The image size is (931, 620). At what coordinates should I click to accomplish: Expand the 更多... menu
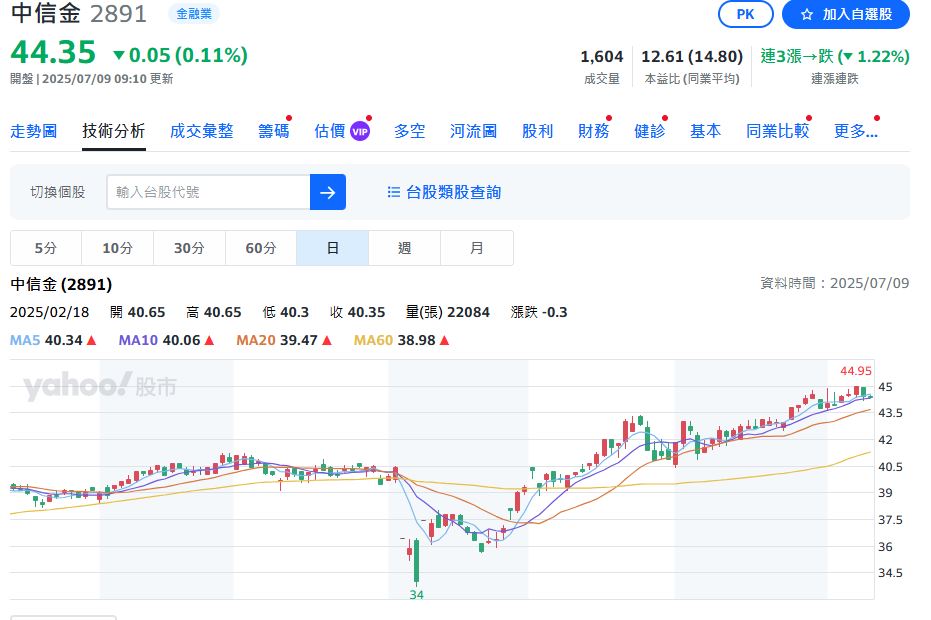point(856,131)
